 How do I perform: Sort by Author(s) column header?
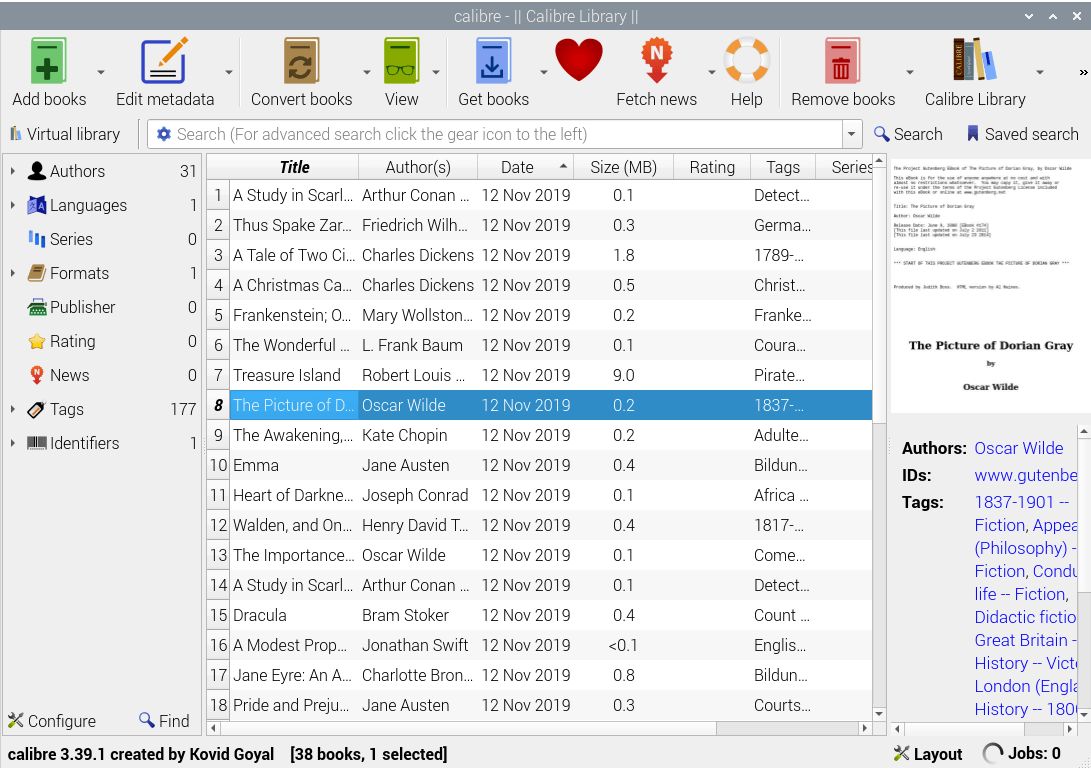point(418,168)
